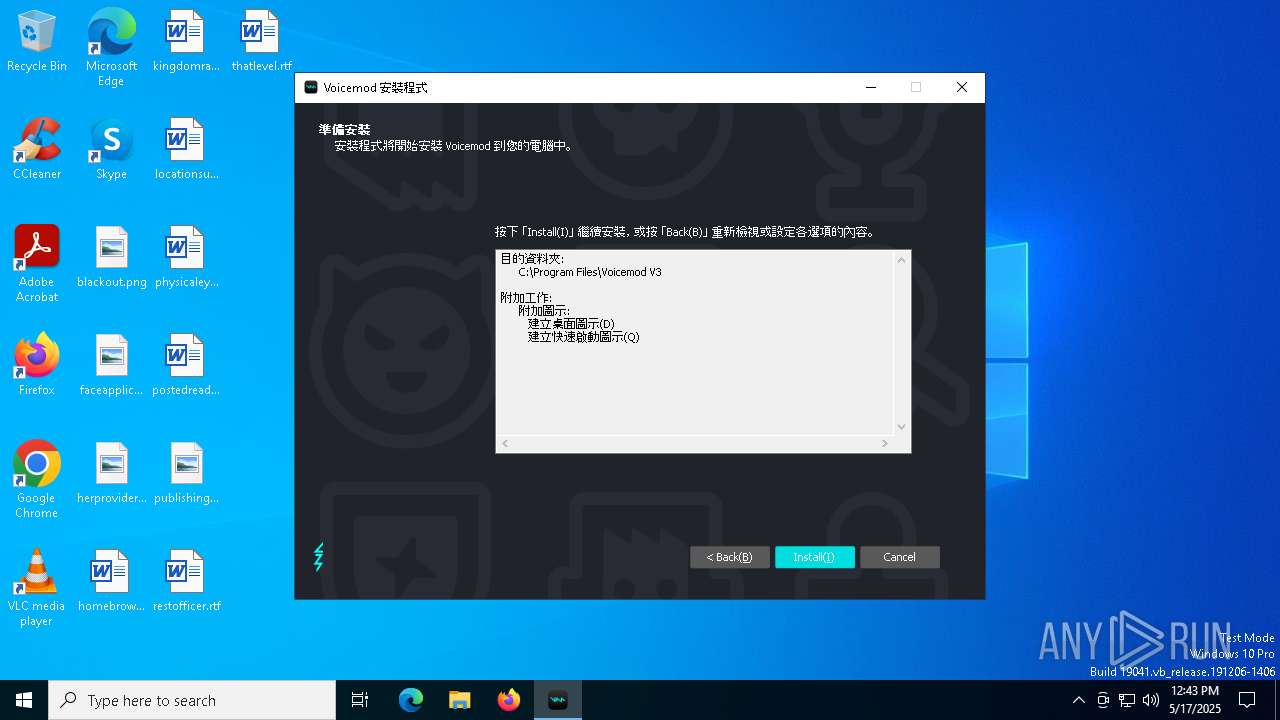Open Microsoft Edge from taskbar
Screen dimensions: 1280x720
coord(411,700)
